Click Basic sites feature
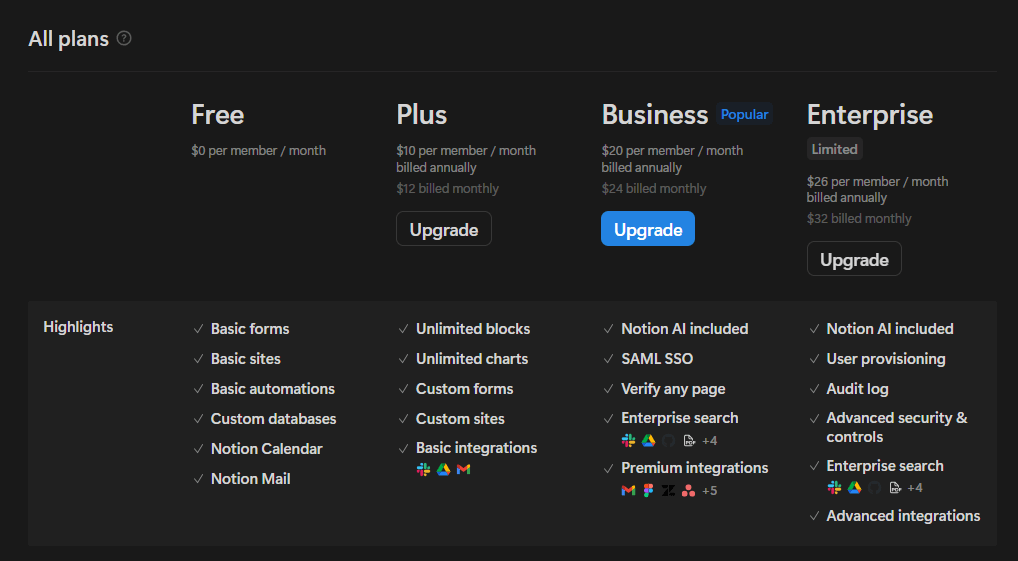 click(x=245, y=358)
